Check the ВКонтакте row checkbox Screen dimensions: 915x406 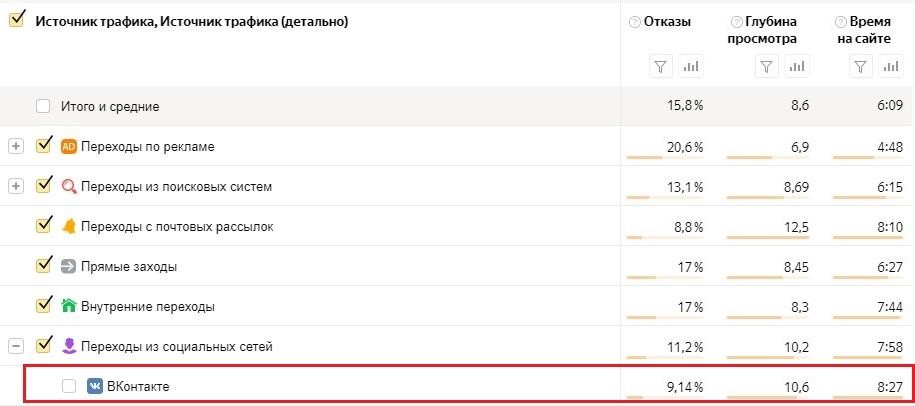point(69,386)
